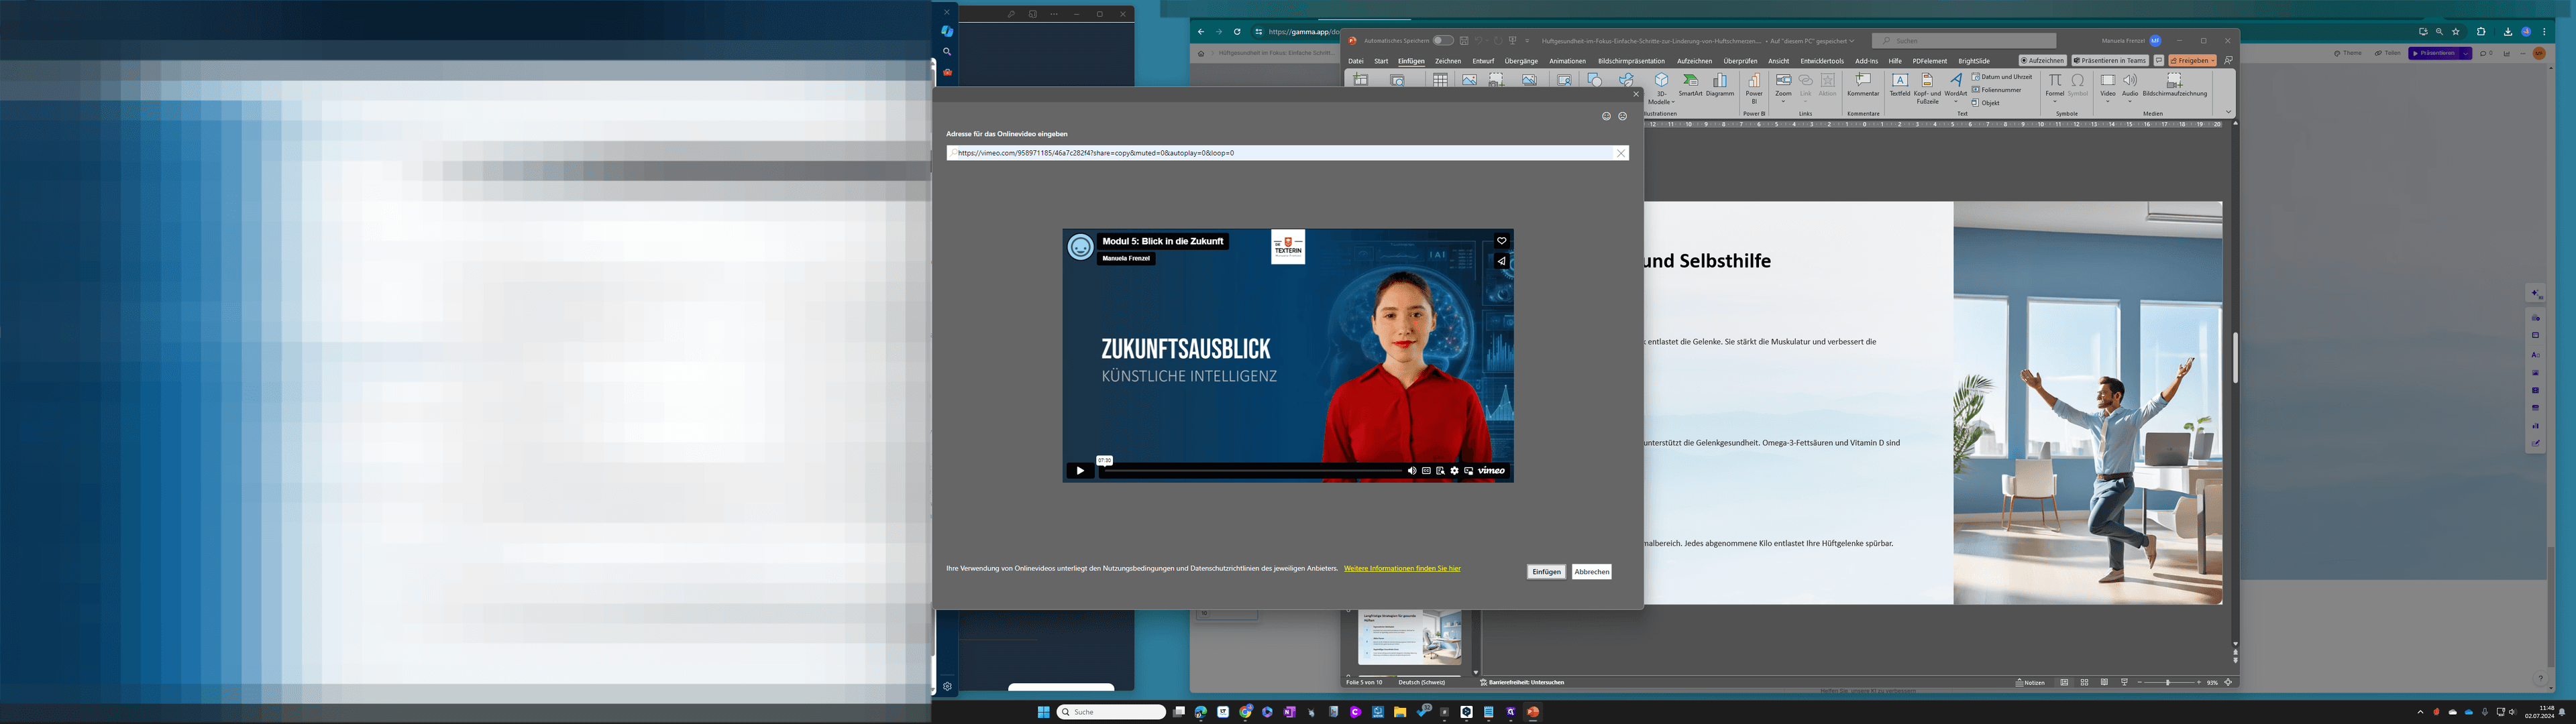Toggle closed captions CC in Vimeo player
The width and height of the screenshot is (2576, 724).
1426,470
